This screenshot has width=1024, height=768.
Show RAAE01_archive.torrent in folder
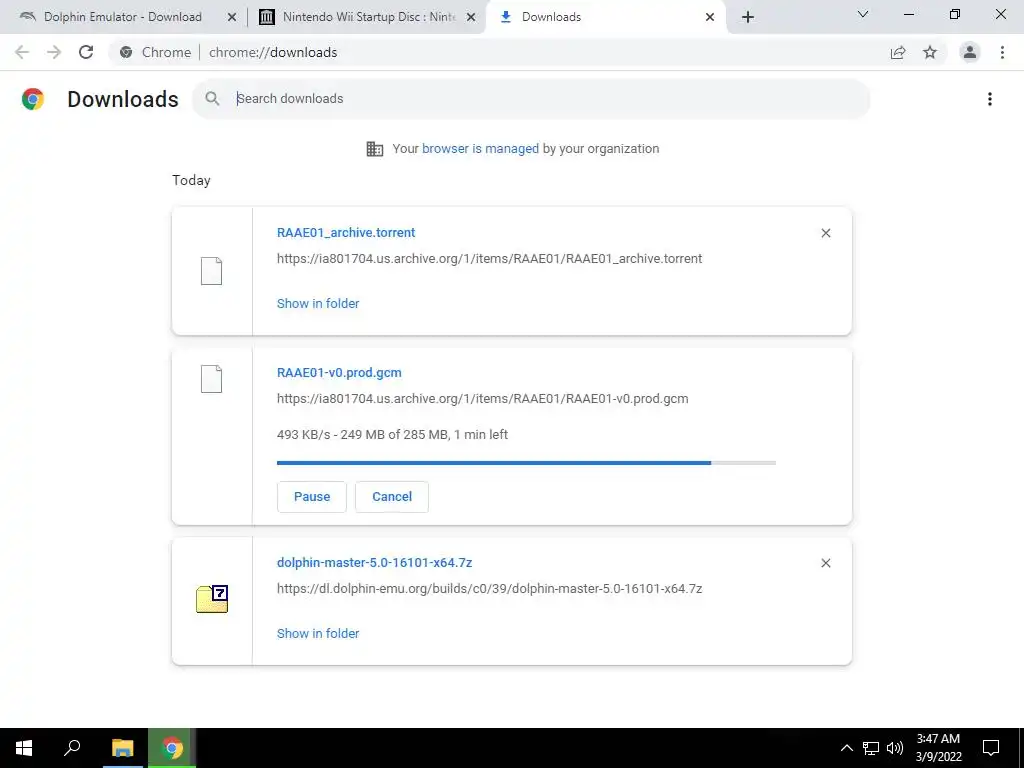(x=318, y=304)
